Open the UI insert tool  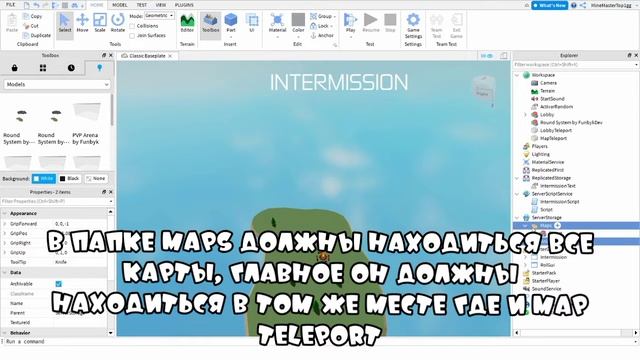[252, 24]
